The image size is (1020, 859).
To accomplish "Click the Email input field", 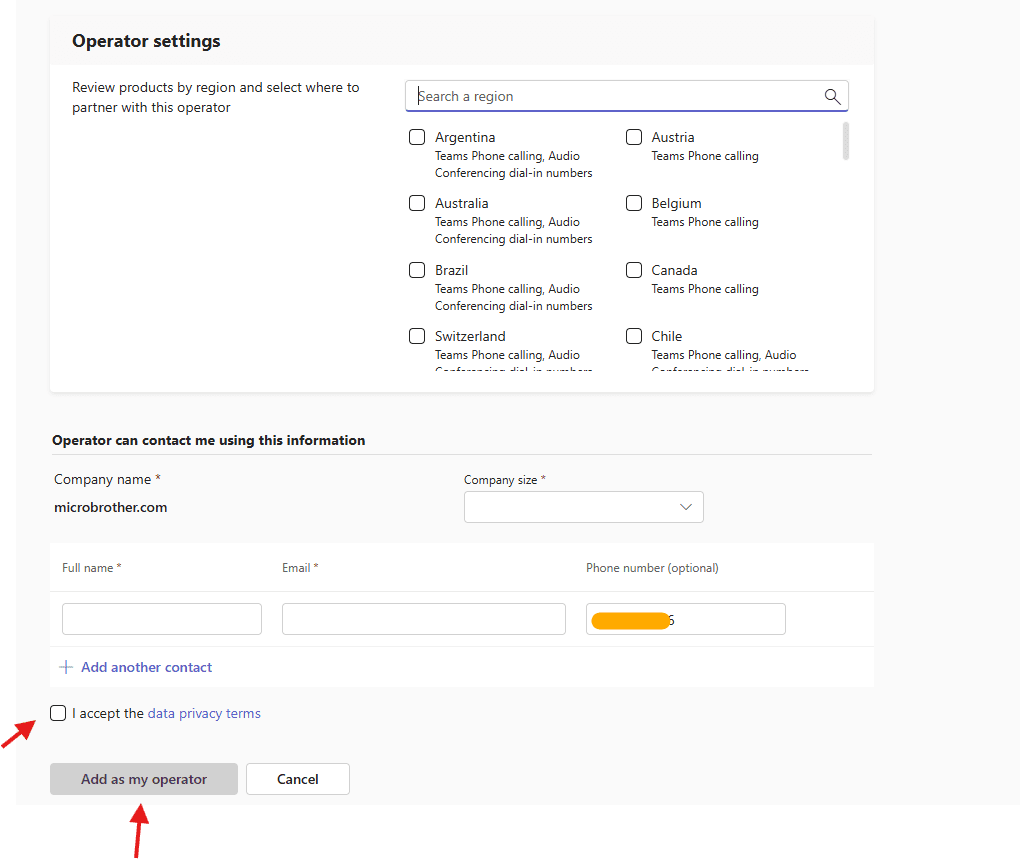I will click(x=424, y=619).
